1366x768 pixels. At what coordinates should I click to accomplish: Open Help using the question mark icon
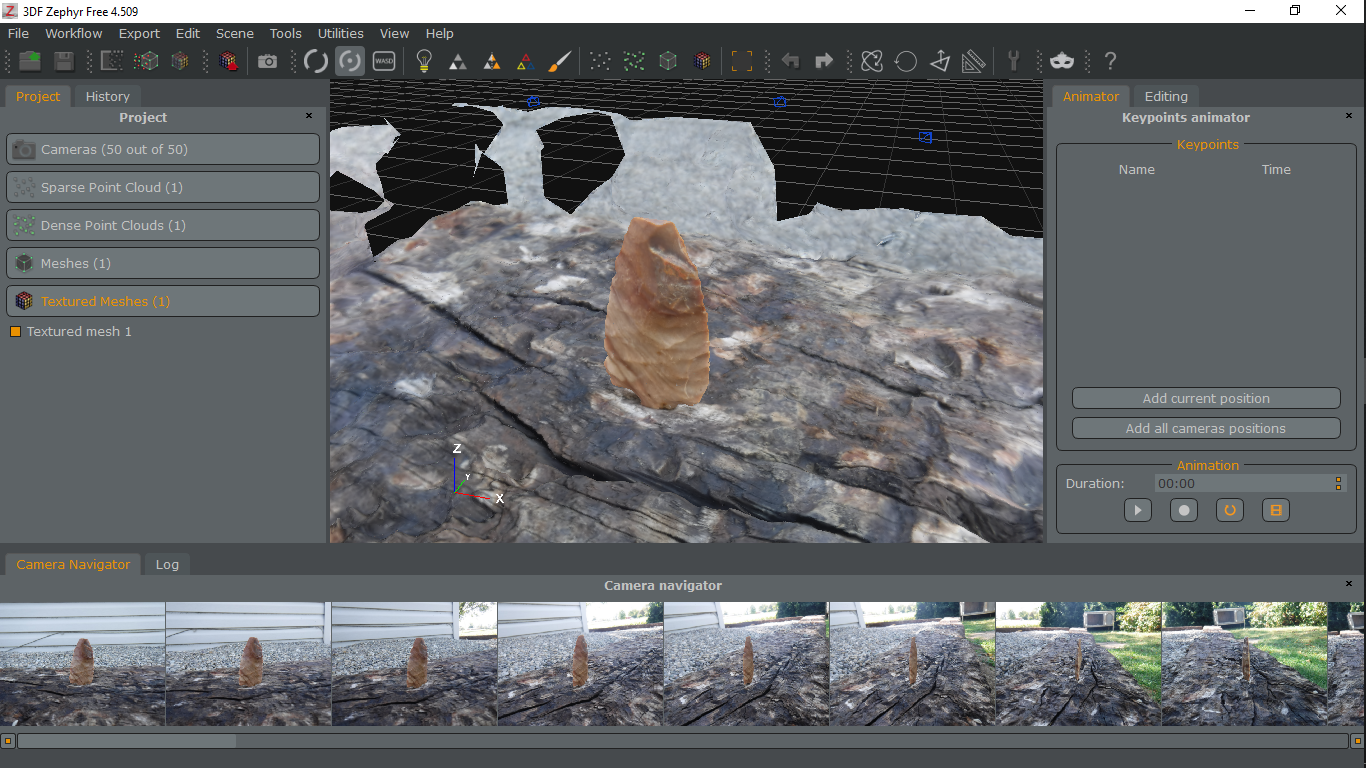[x=1110, y=61]
